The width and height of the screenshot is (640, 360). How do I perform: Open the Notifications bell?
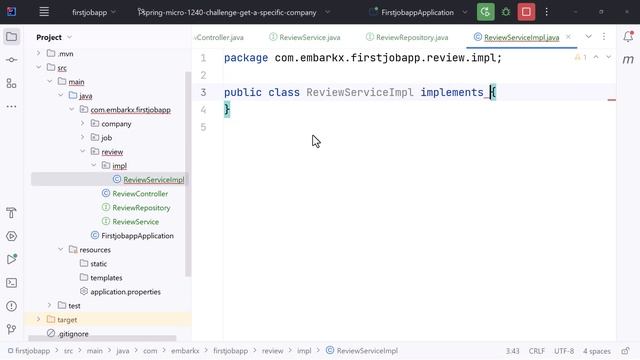628,37
